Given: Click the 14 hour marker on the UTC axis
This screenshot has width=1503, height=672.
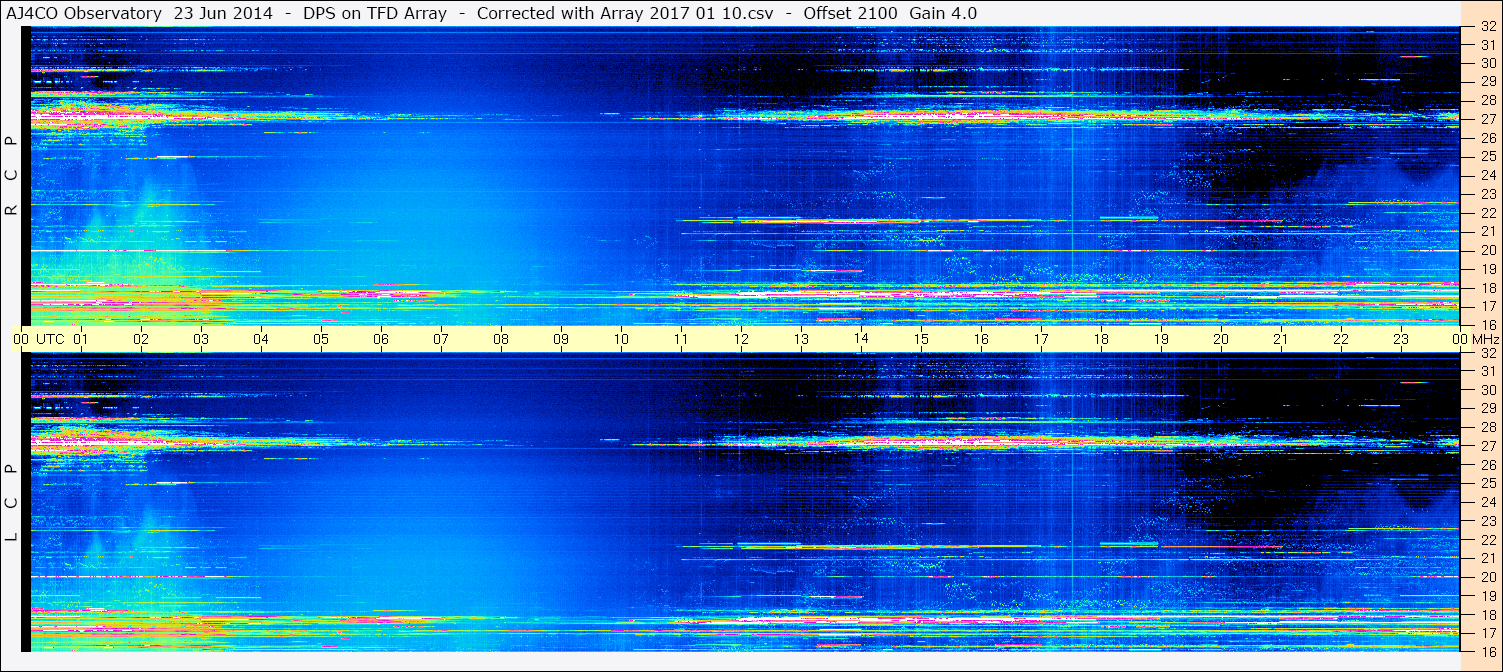Looking at the screenshot, I should point(861,339).
